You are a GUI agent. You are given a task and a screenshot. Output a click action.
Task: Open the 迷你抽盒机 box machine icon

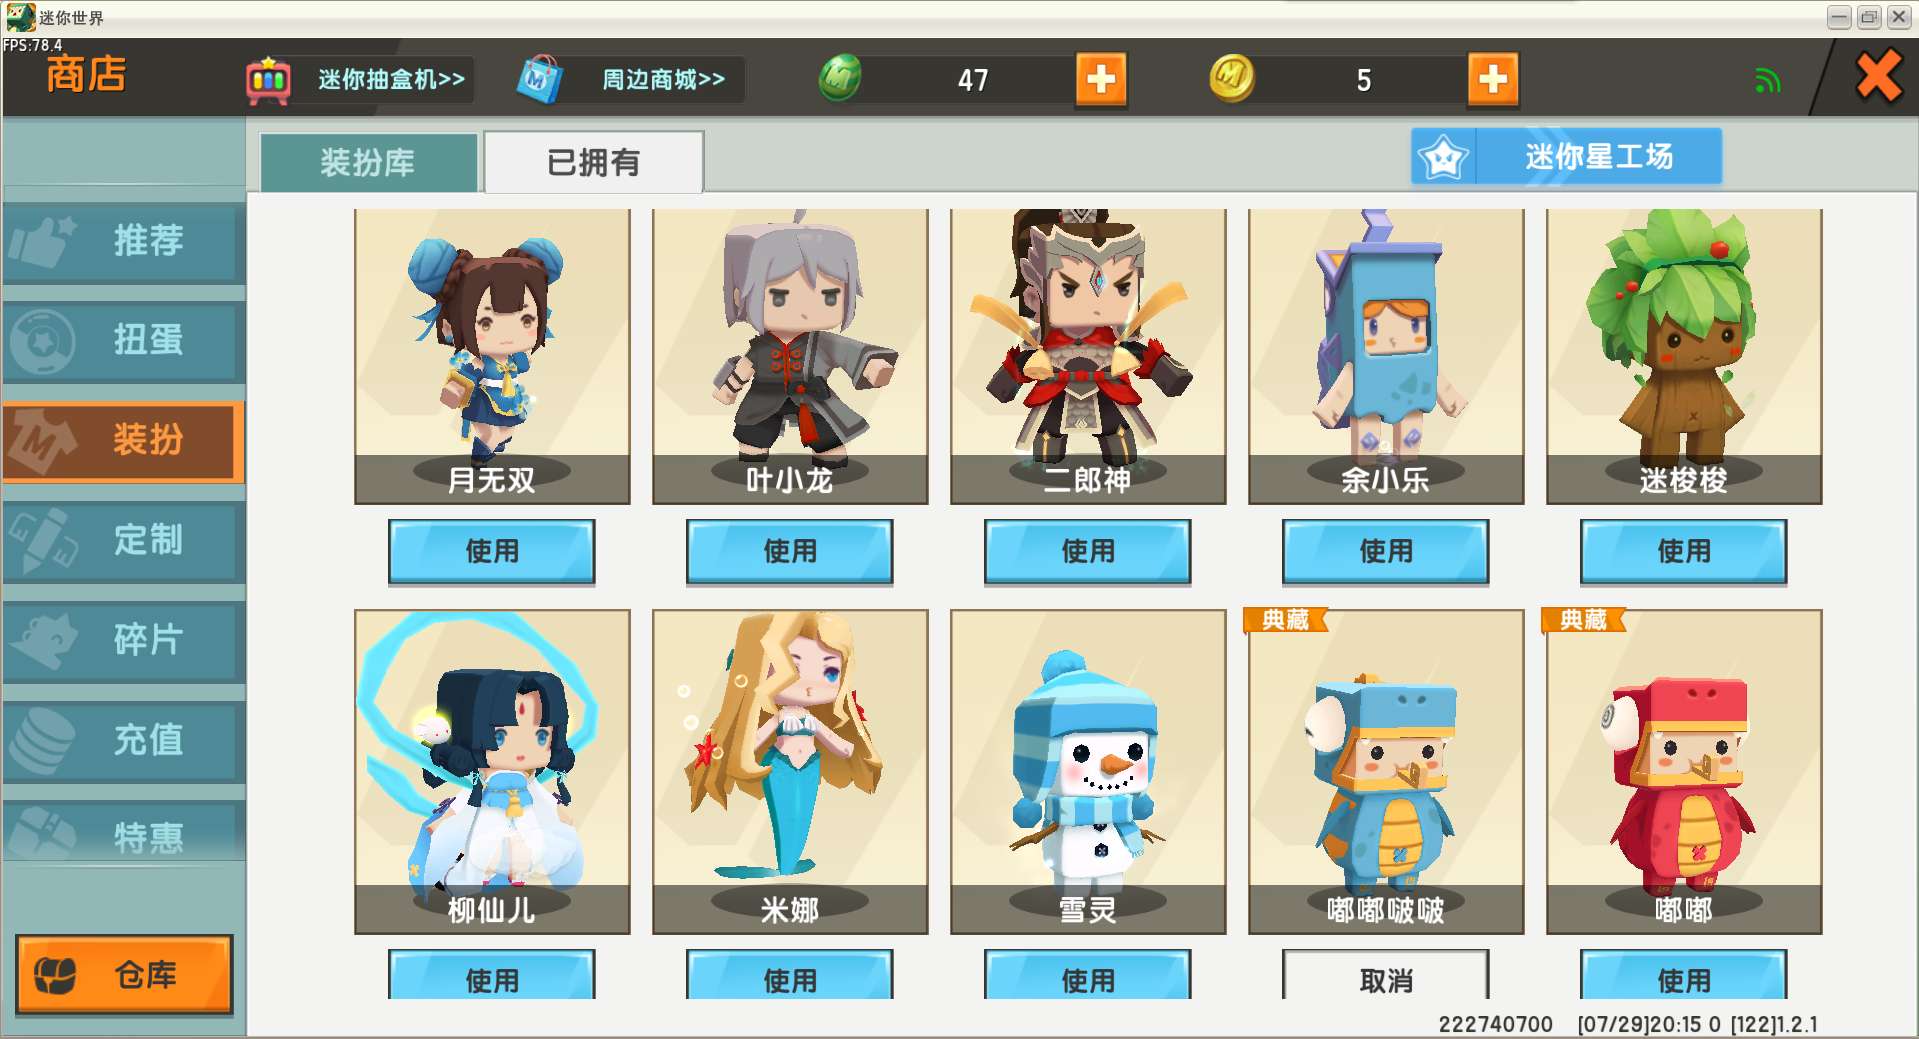point(269,80)
